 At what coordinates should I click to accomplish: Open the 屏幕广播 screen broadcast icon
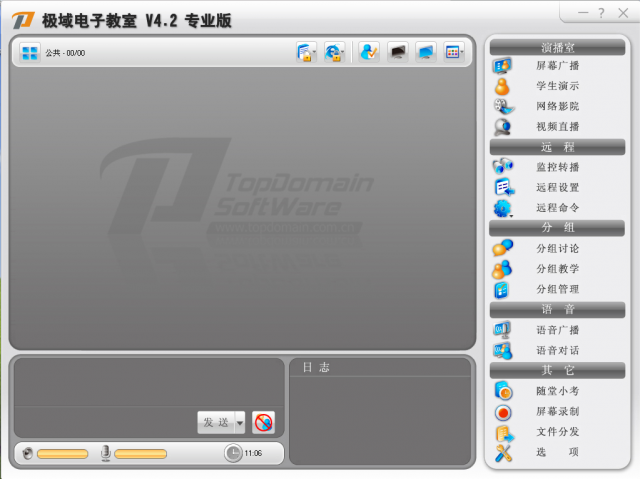(502, 66)
